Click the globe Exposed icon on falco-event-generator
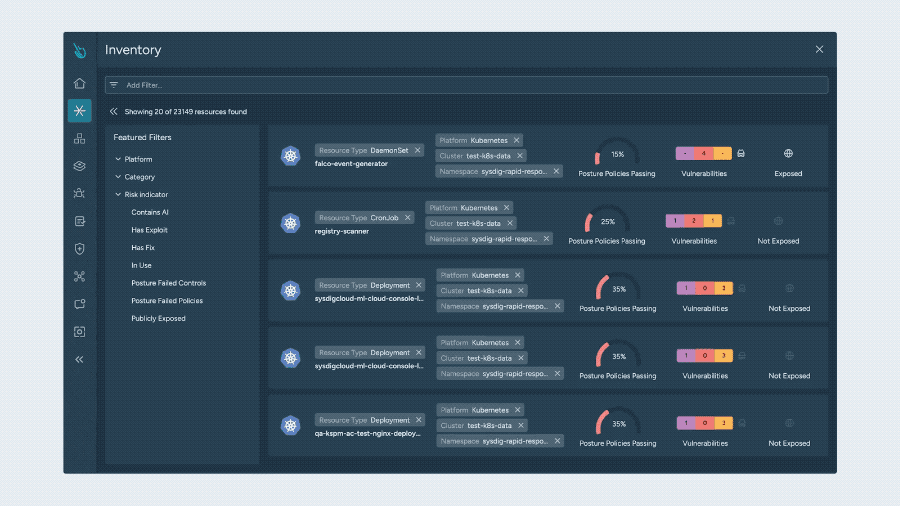This screenshot has height=506, width=900. click(788, 153)
